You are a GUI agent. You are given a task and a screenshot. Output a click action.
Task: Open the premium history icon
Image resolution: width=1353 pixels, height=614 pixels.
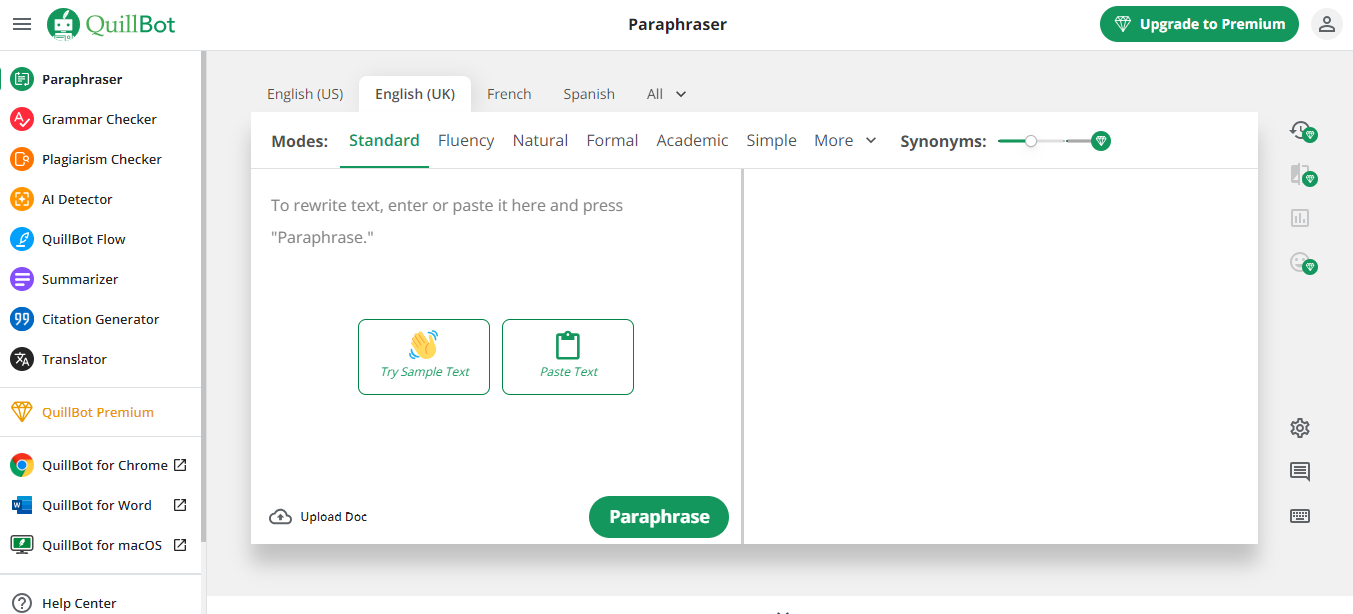tap(1301, 130)
